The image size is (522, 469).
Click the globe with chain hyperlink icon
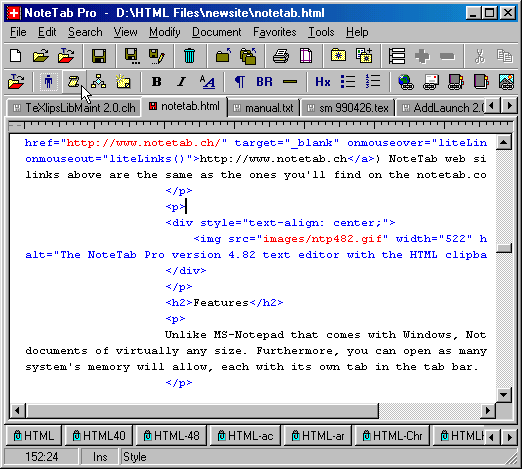pyautogui.click(x=406, y=82)
